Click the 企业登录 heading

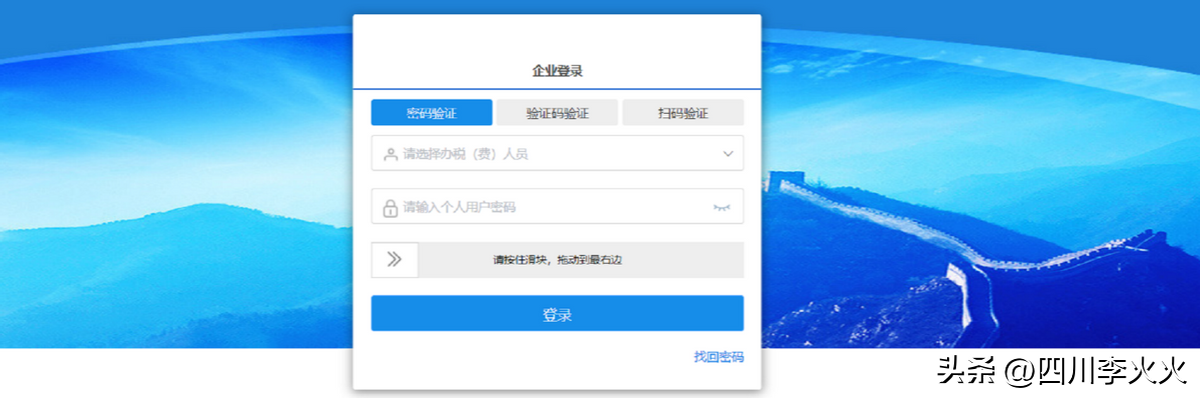pyautogui.click(x=557, y=71)
